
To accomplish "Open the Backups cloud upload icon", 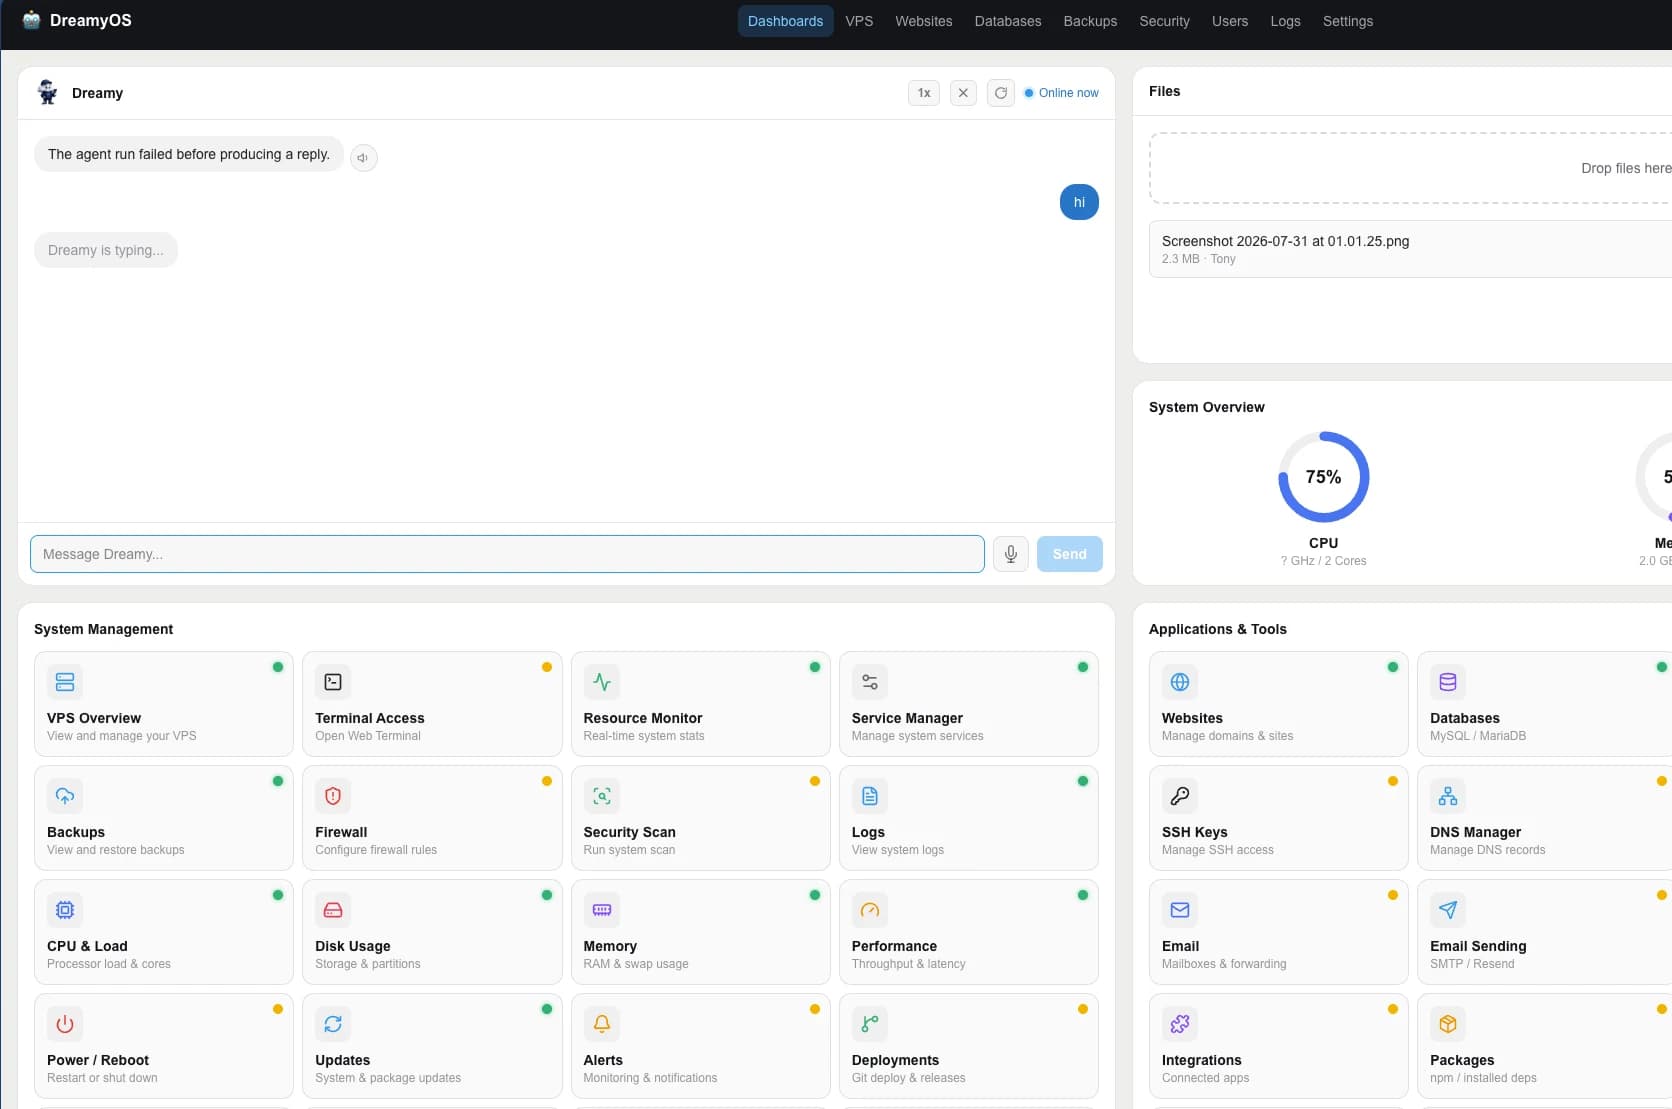I will tap(65, 796).
